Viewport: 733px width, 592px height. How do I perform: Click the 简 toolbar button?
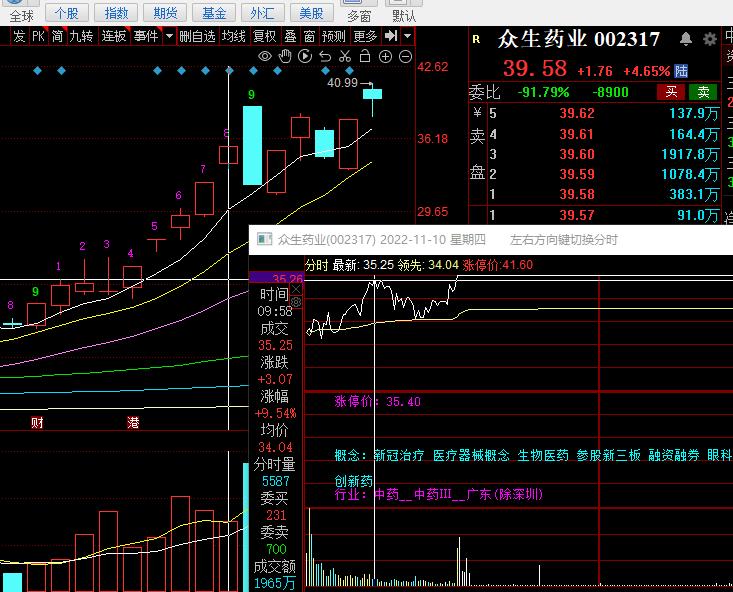57,36
